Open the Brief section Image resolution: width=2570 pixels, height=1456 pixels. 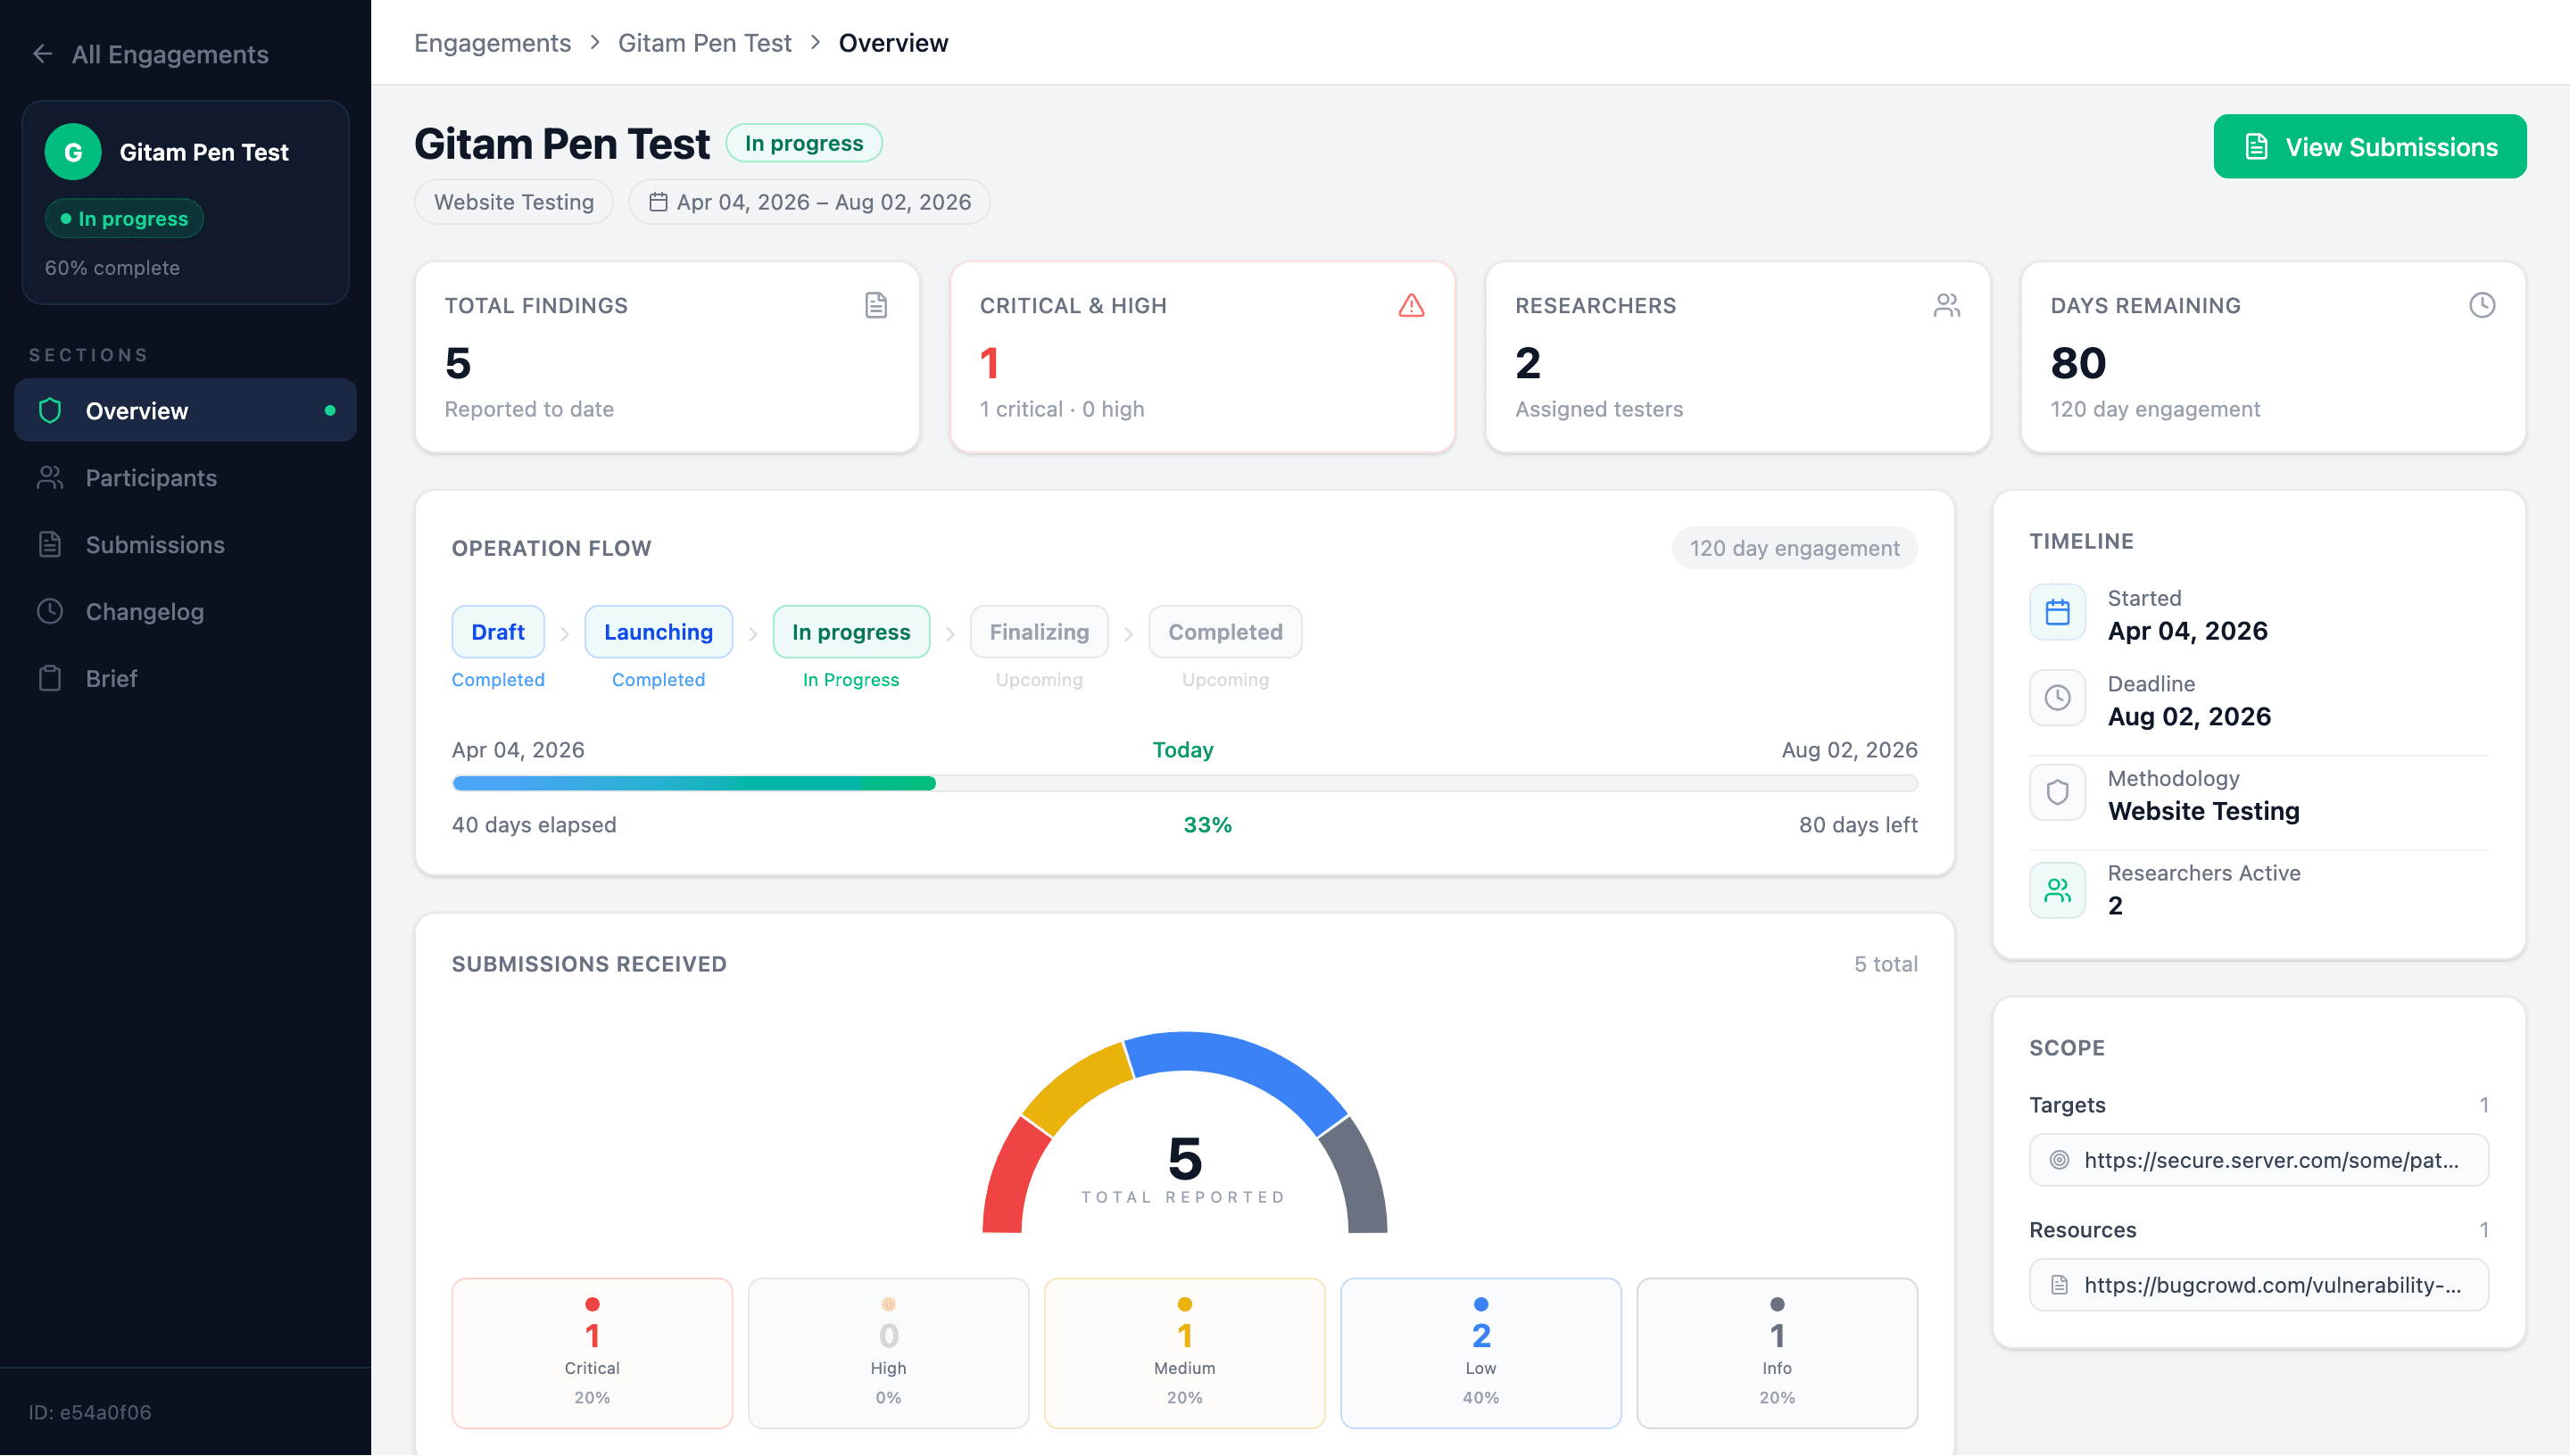click(185, 679)
